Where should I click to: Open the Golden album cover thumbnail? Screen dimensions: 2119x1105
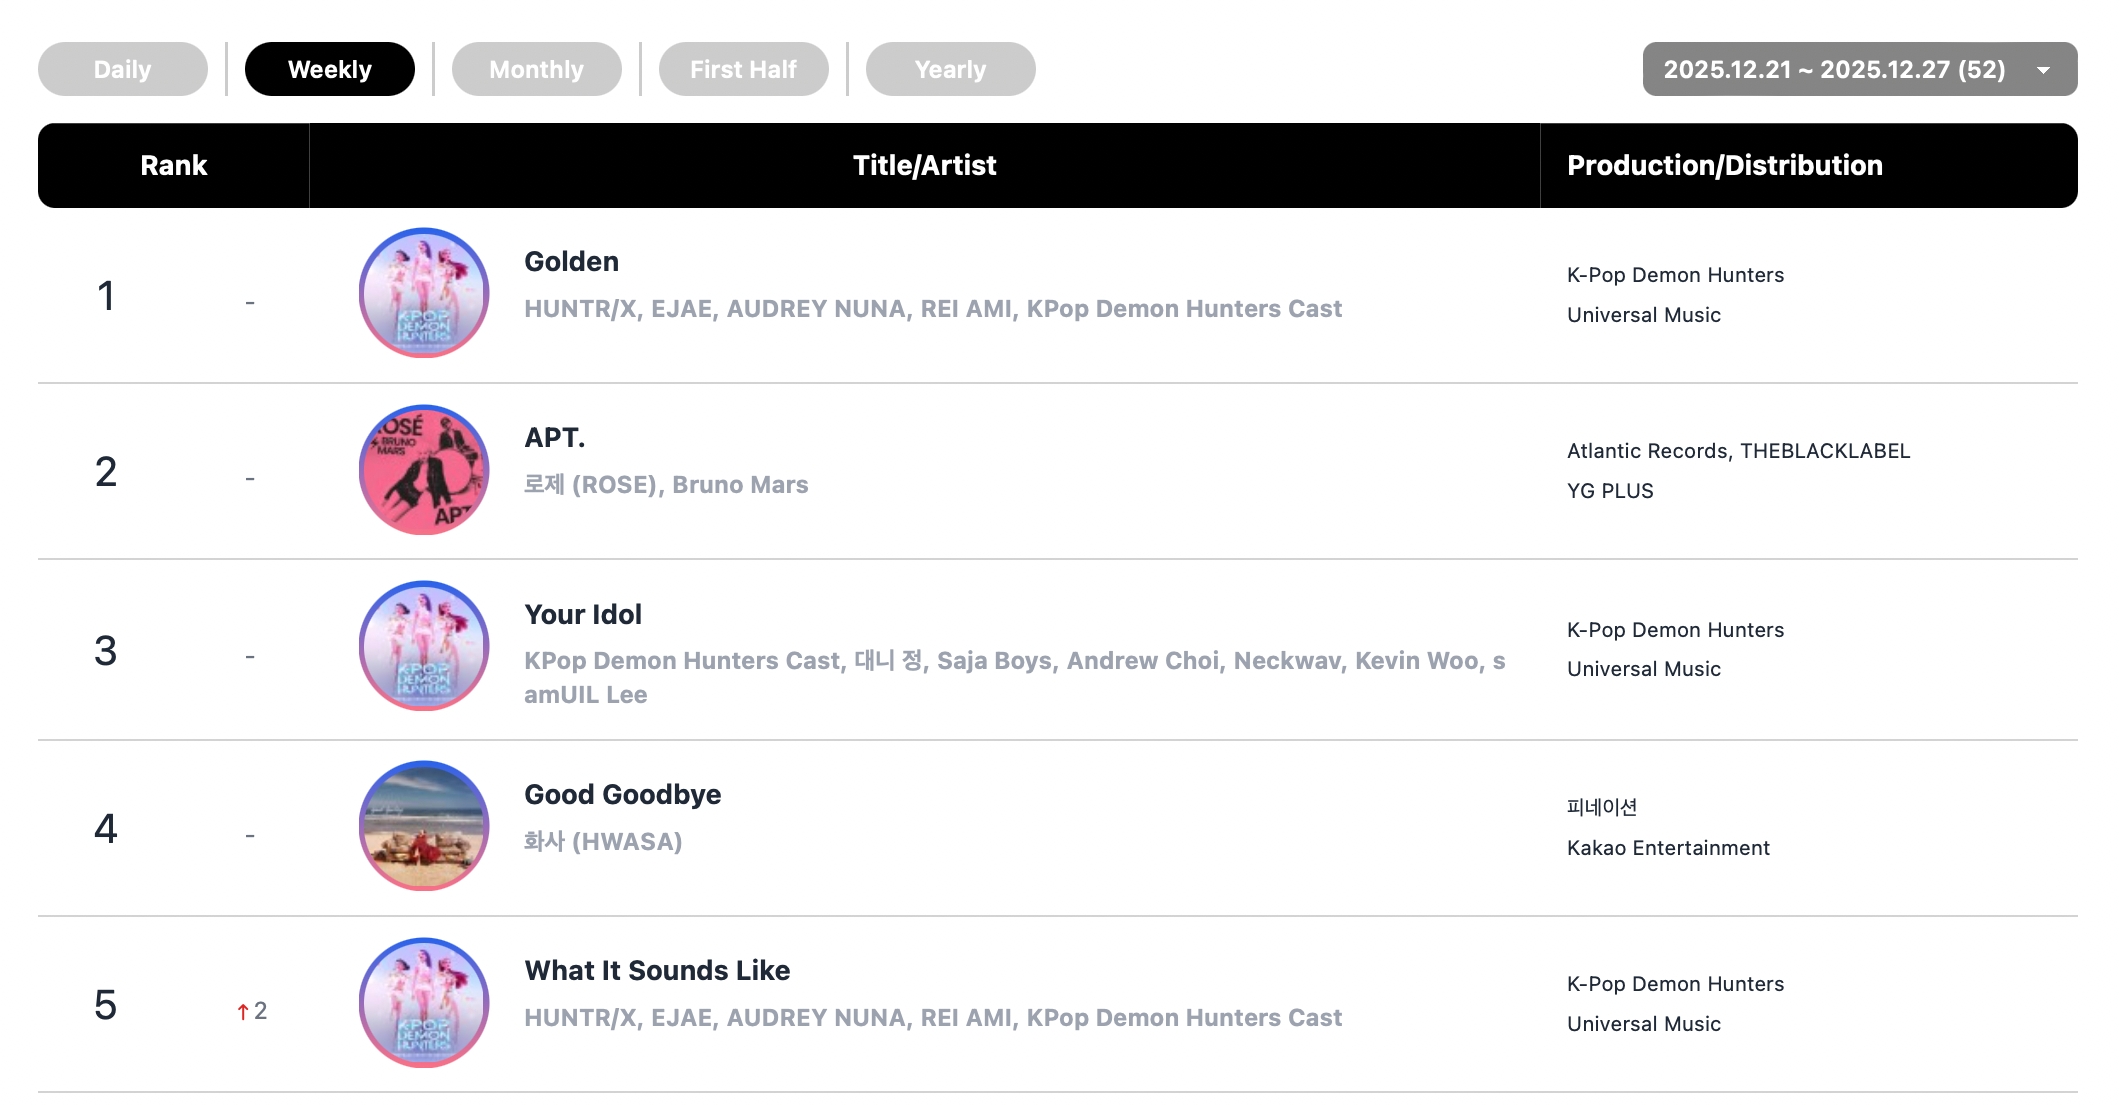click(424, 293)
